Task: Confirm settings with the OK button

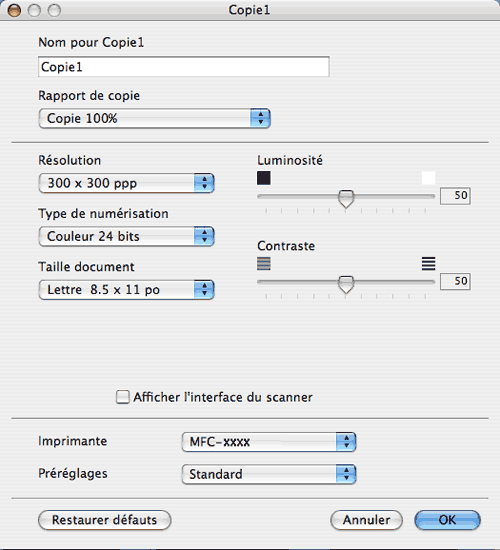Action: [447, 520]
